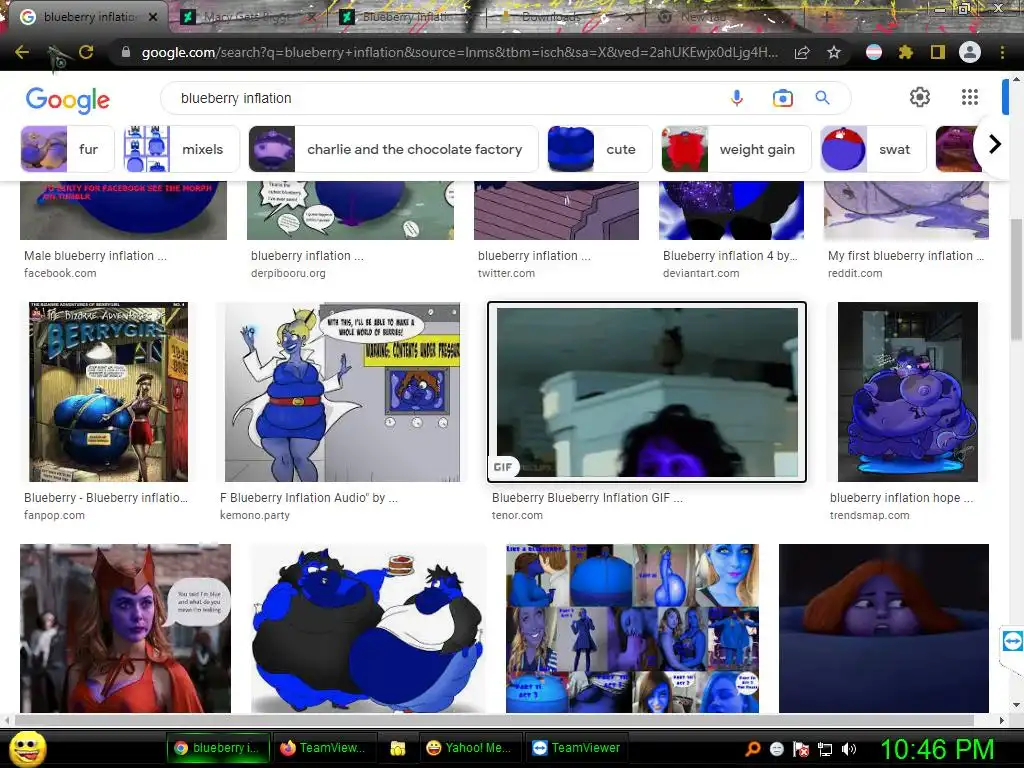Viewport: 1024px width, 768px height.
Task: Click the 10:46 PM taskbar clock
Action: [x=937, y=749]
